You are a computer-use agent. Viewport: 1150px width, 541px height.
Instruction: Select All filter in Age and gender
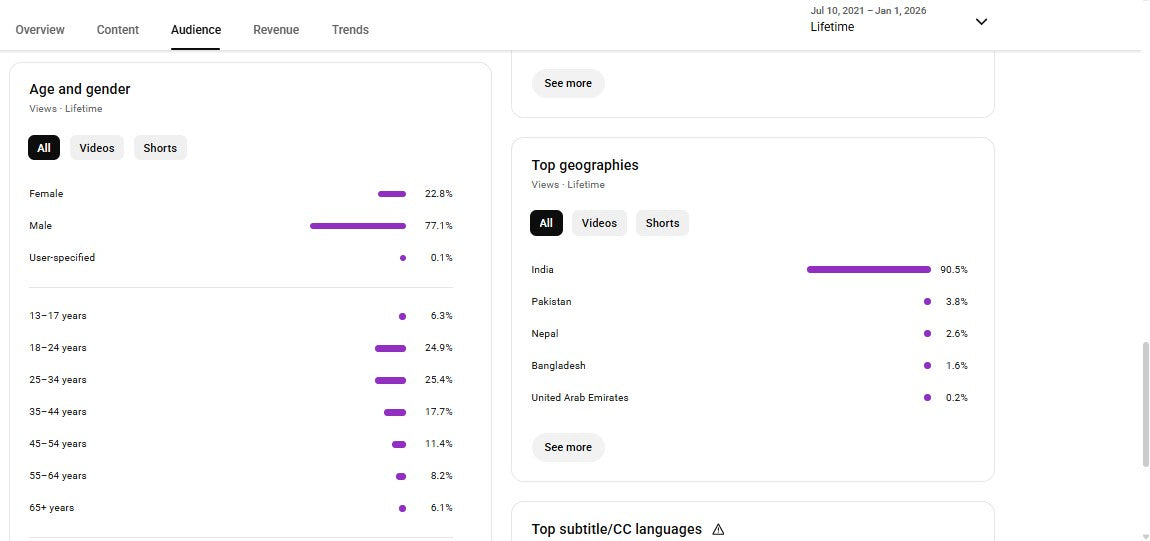pos(44,148)
